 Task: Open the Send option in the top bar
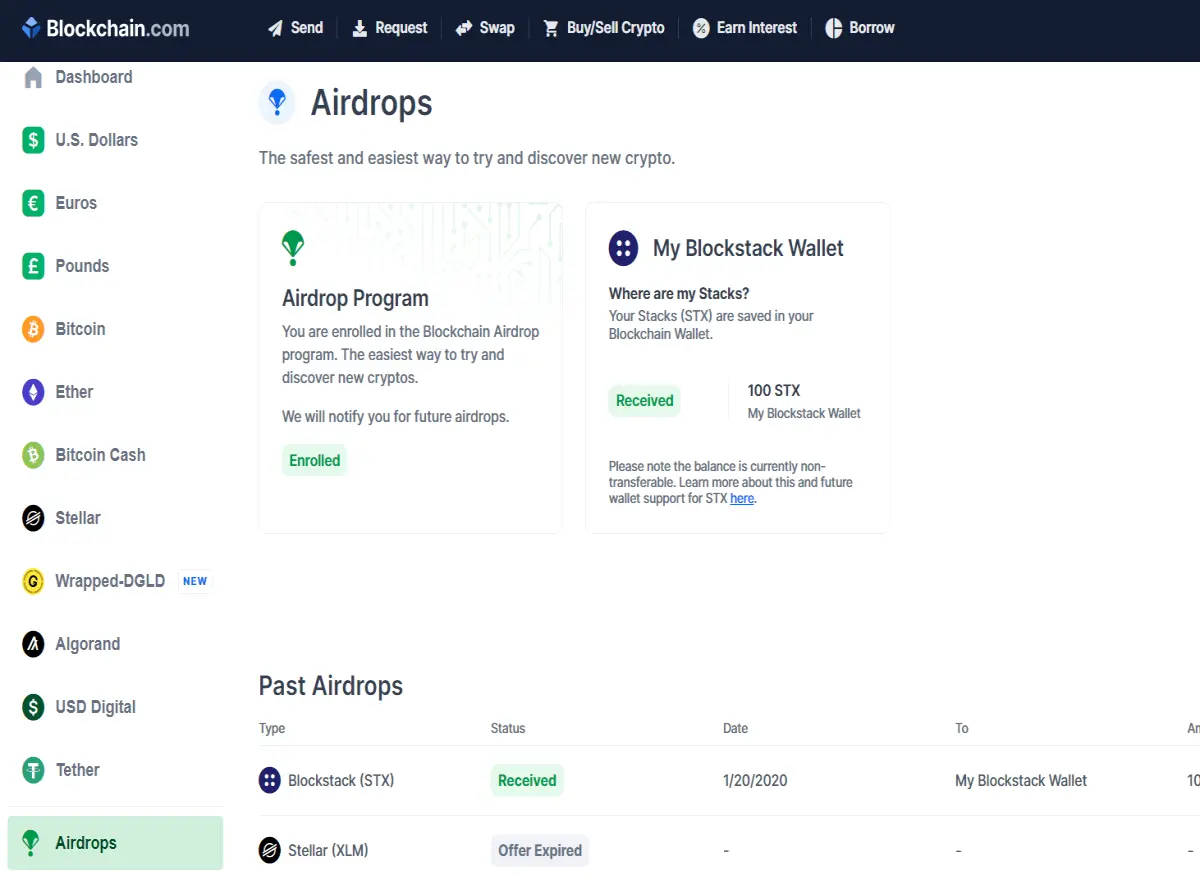click(295, 28)
